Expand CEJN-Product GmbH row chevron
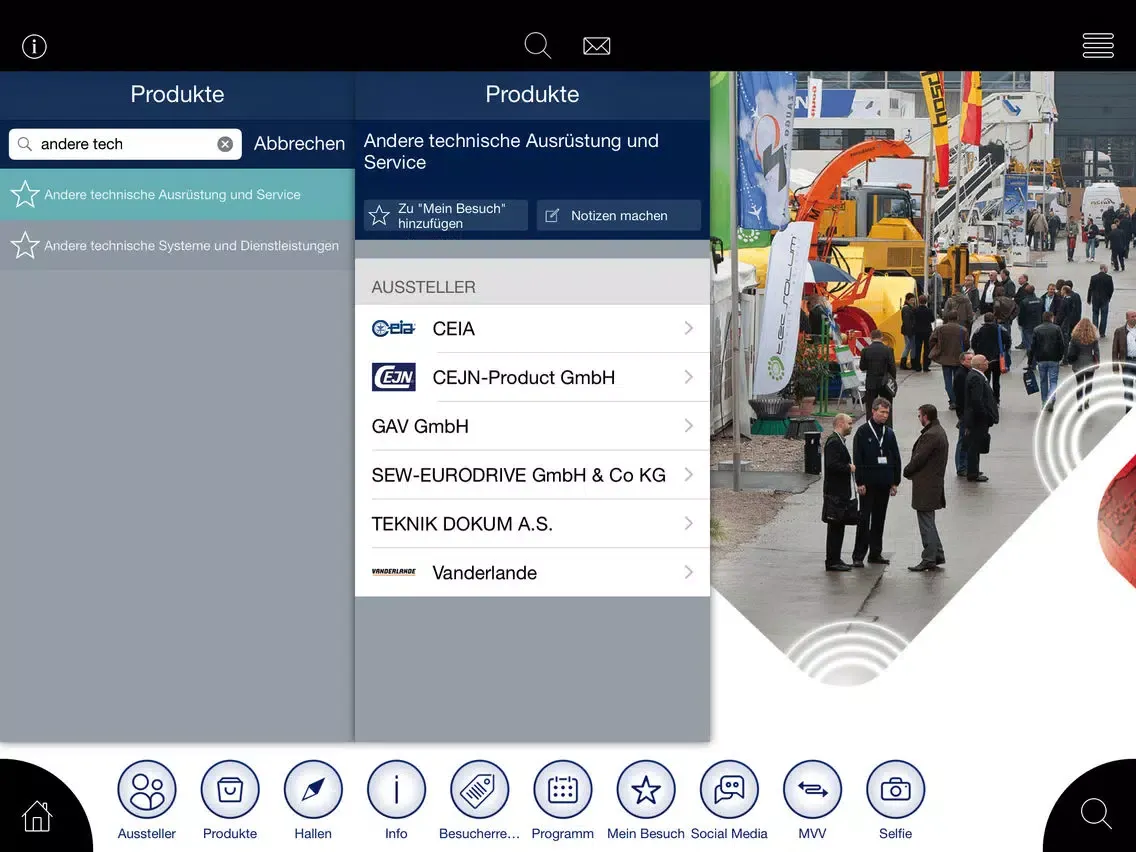Image resolution: width=1136 pixels, height=852 pixels. 688,377
